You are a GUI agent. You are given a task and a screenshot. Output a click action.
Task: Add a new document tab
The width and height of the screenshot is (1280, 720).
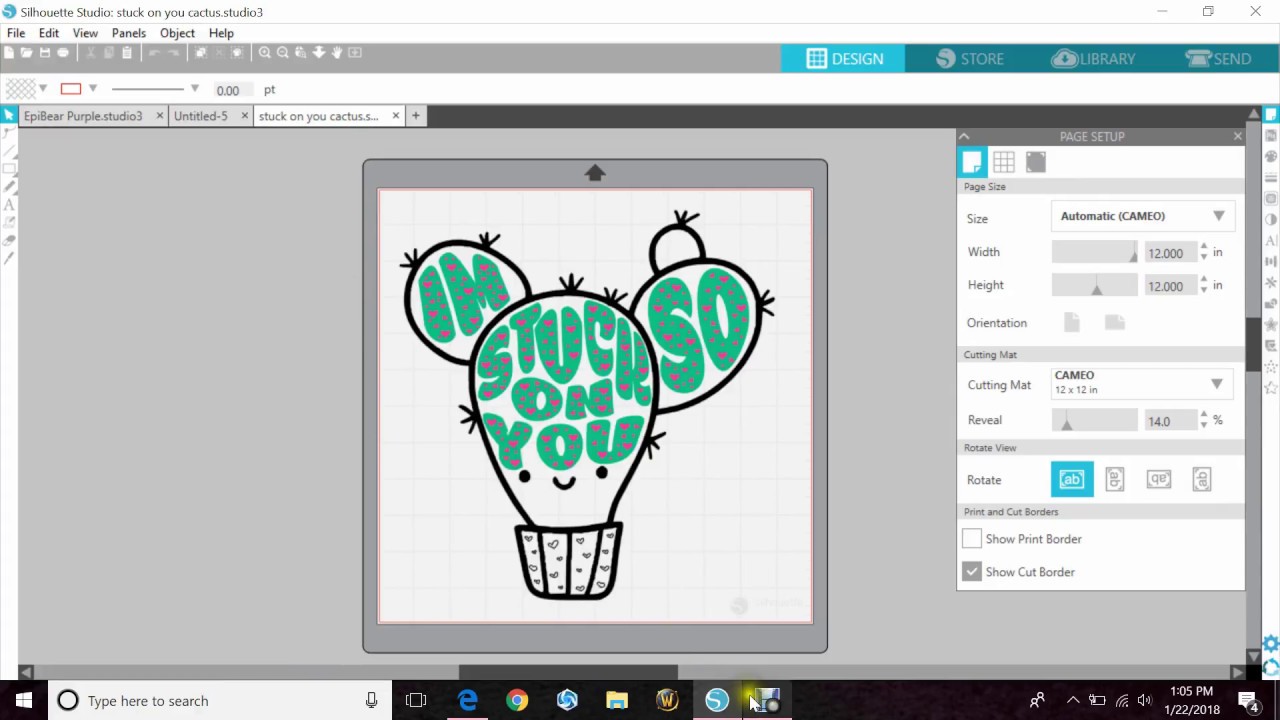coord(416,116)
